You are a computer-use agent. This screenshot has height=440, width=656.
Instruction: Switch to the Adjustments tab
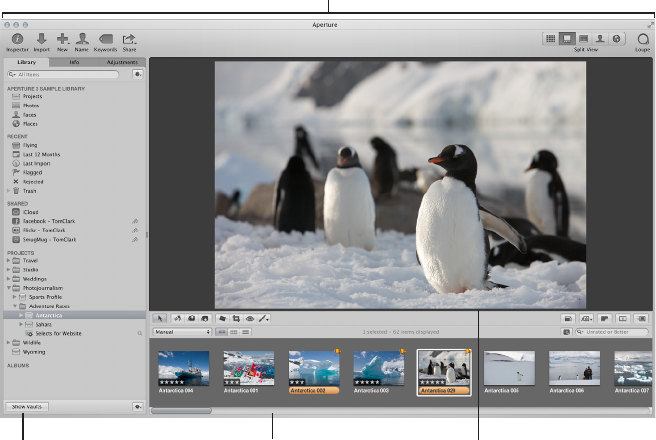point(121,62)
